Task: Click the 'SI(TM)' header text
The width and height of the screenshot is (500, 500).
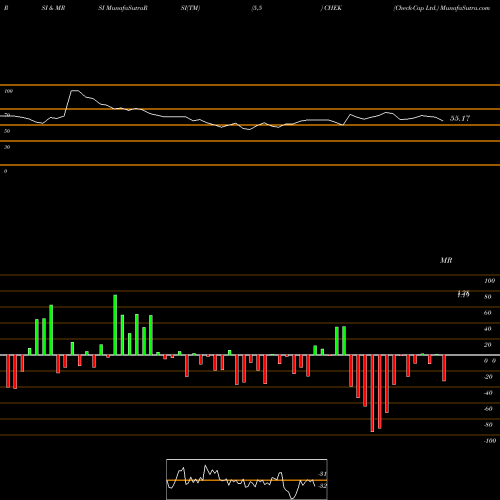Action: (190, 8)
